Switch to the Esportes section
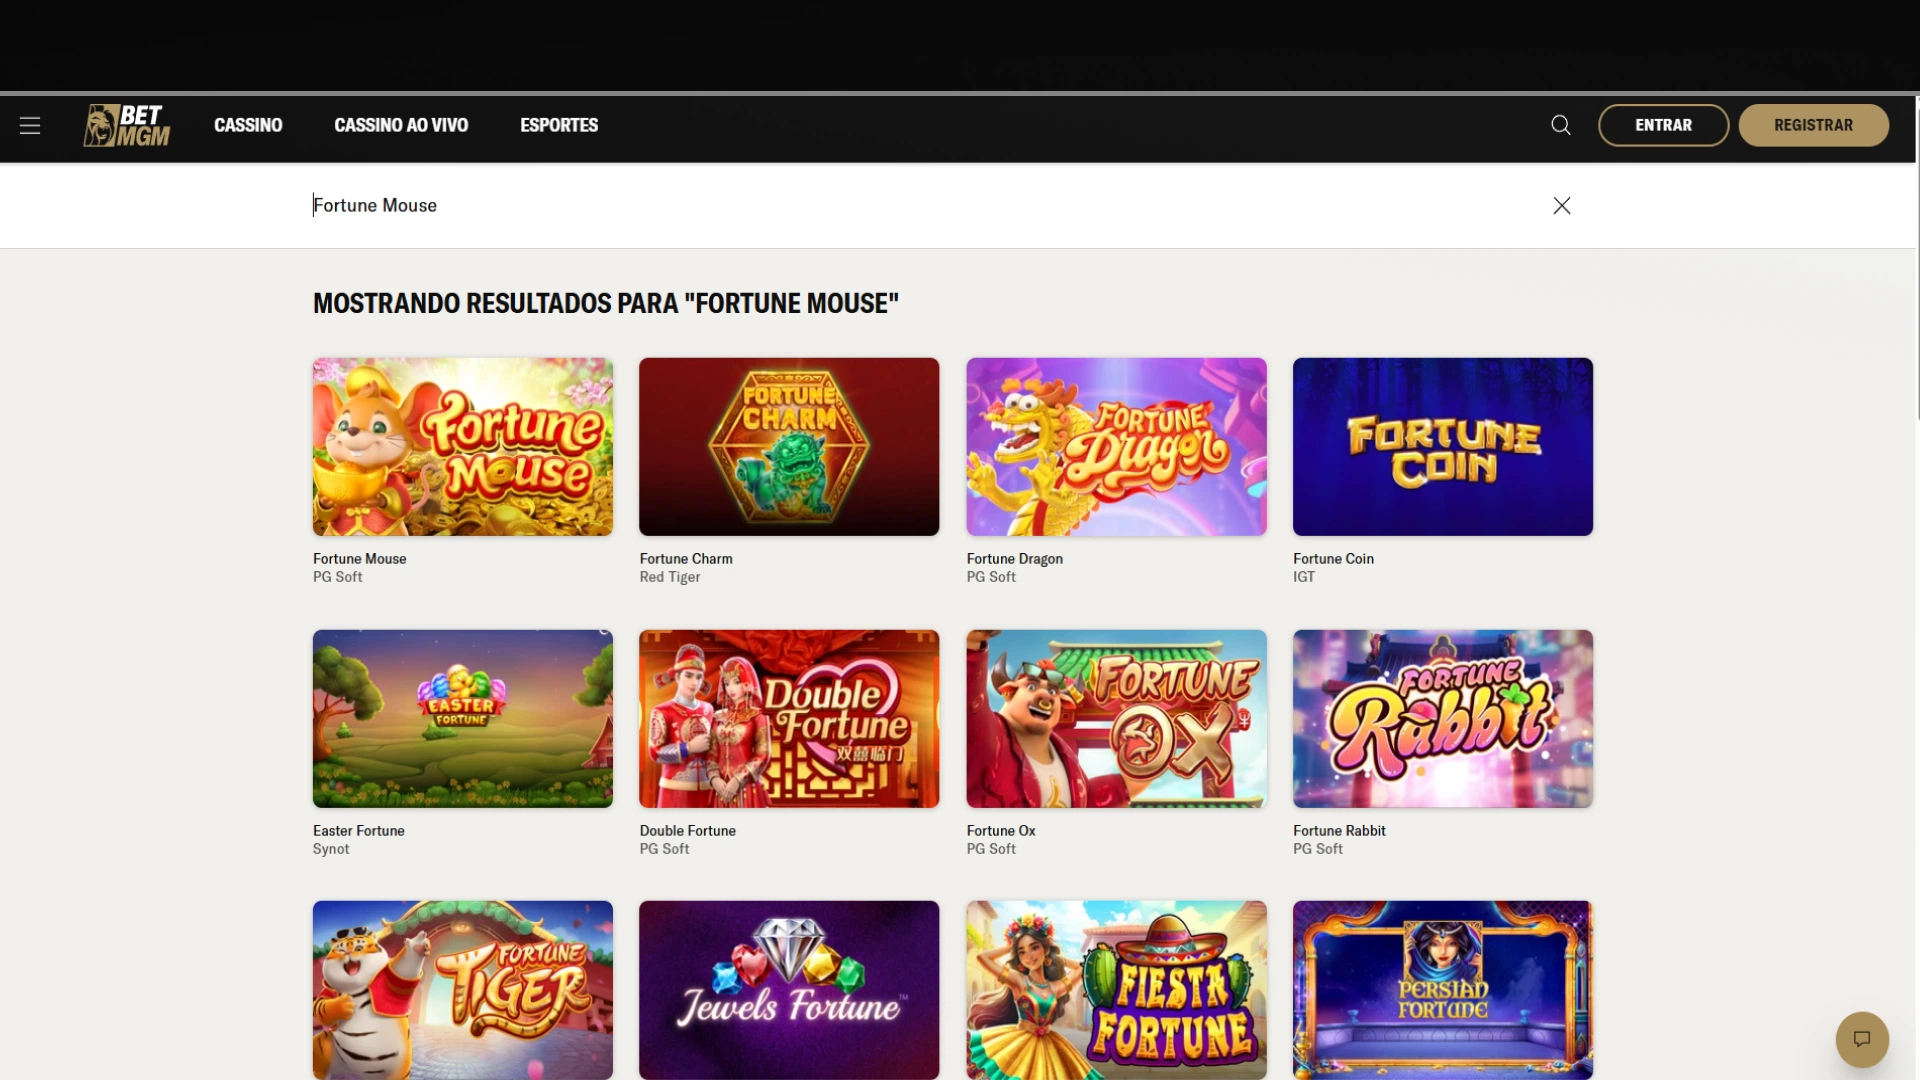1920x1080 pixels. pyautogui.click(x=559, y=125)
